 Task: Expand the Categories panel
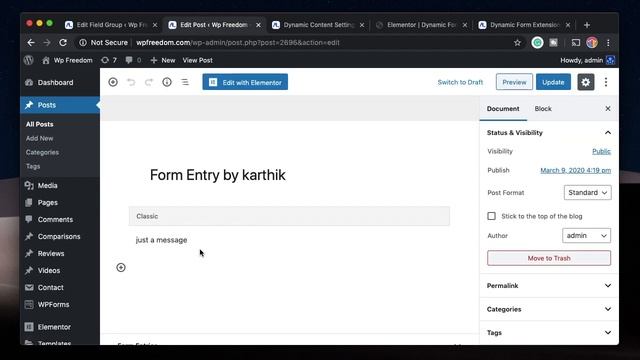pyautogui.click(x=549, y=309)
